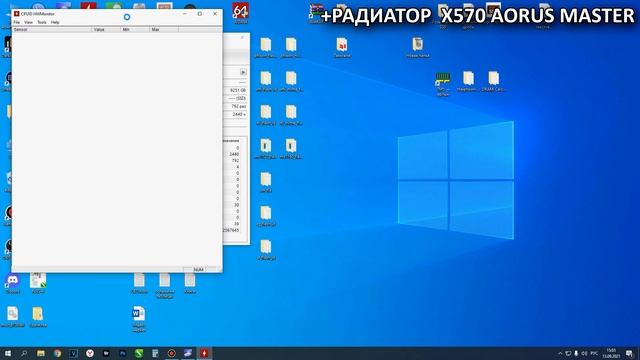Click the play arrow in the background window
This screenshot has width=640, height=360.
(x=243, y=72)
